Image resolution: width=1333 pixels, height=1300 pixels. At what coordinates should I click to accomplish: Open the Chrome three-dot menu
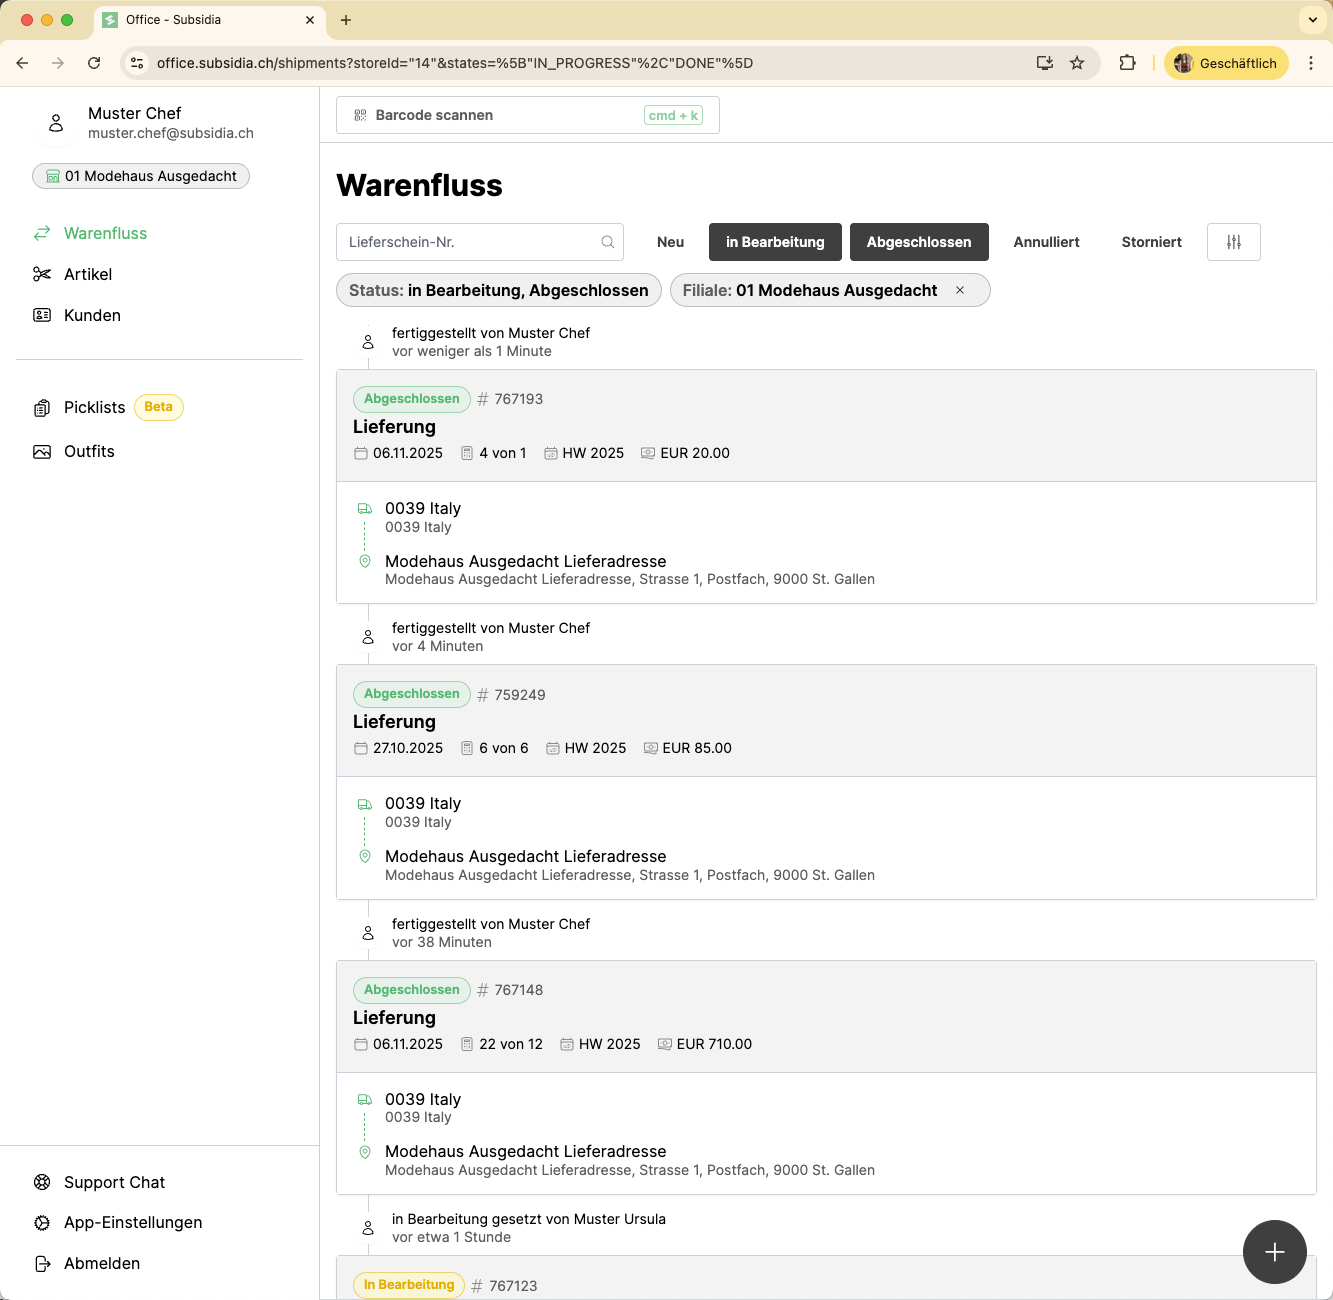point(1311,63)
